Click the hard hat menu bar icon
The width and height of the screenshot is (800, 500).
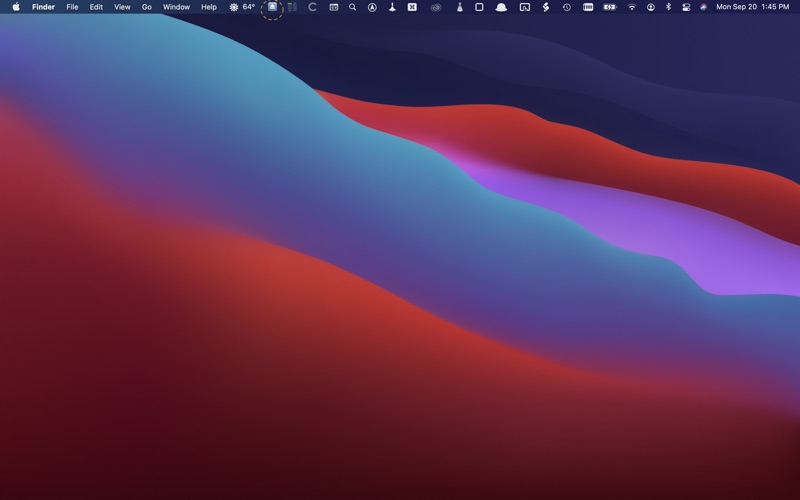coord(501,7)
